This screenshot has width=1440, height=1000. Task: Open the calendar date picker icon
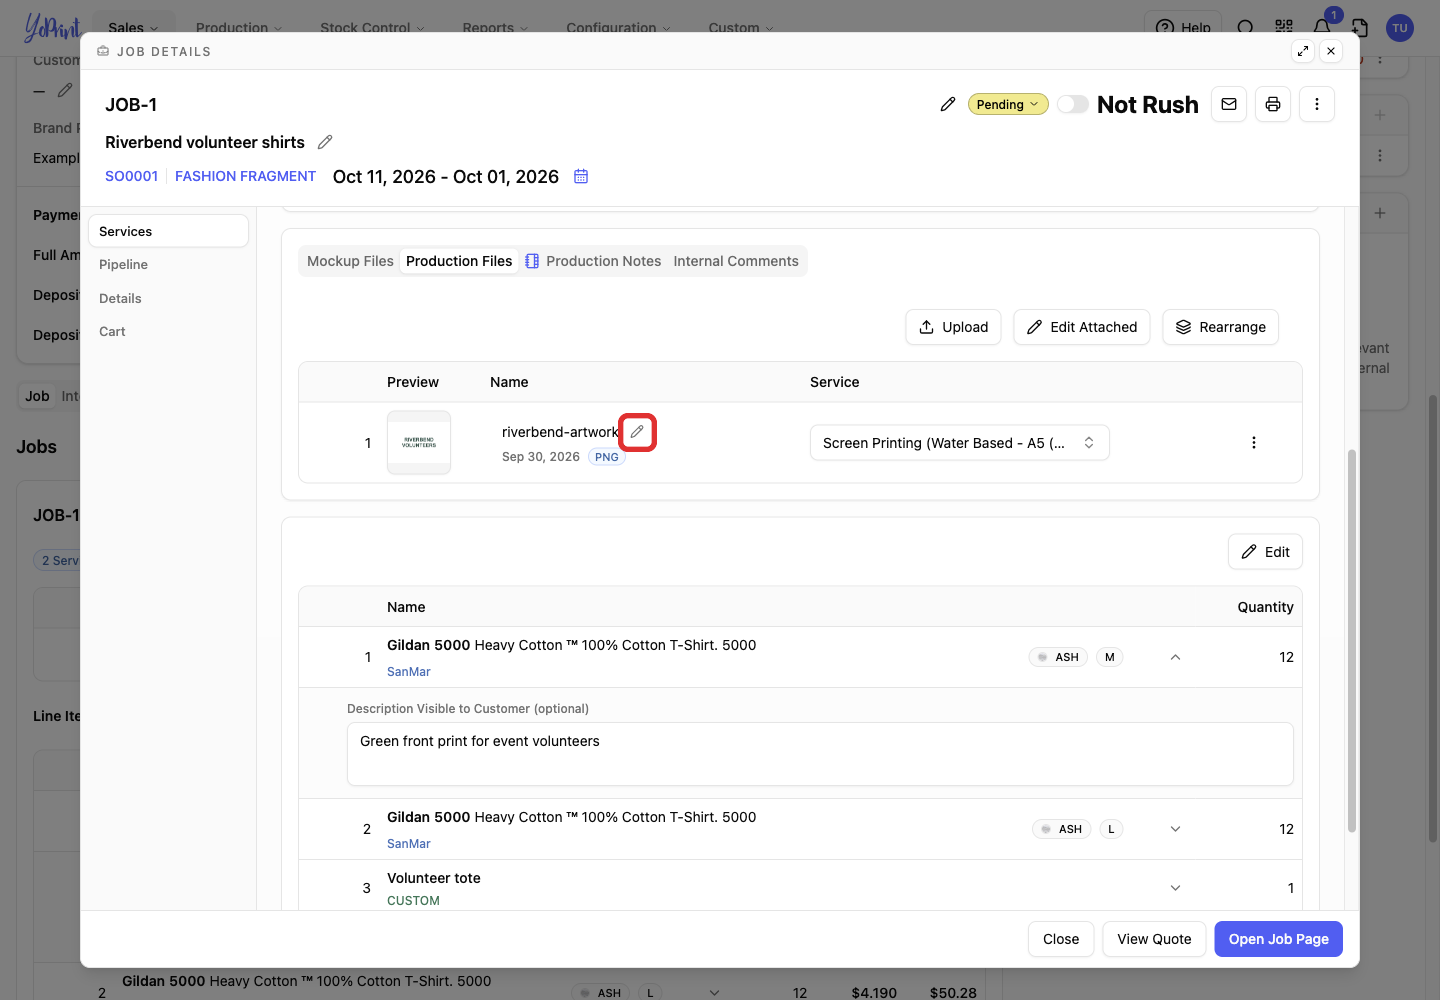tap(581, 176)
